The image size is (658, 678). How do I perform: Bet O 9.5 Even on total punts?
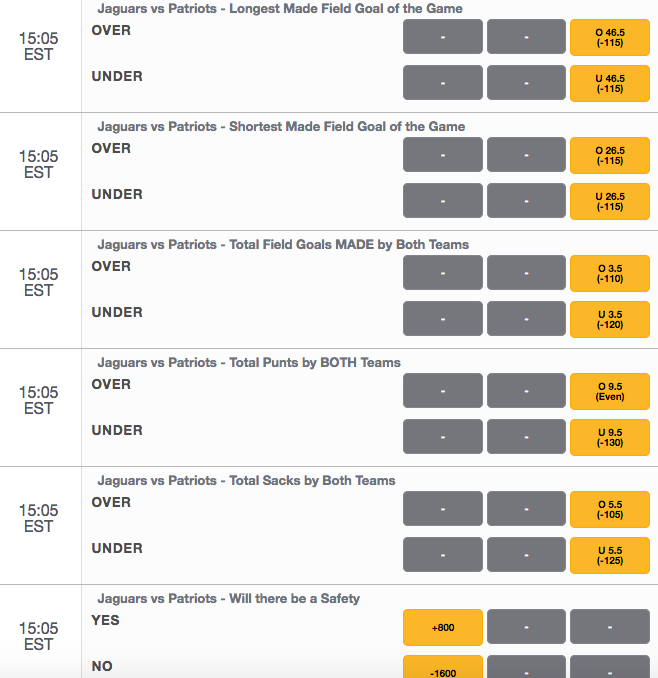click(x=610, y=392)
